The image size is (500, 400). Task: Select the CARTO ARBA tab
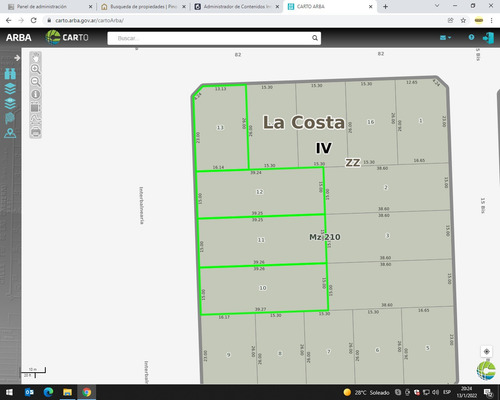[329, 6]
